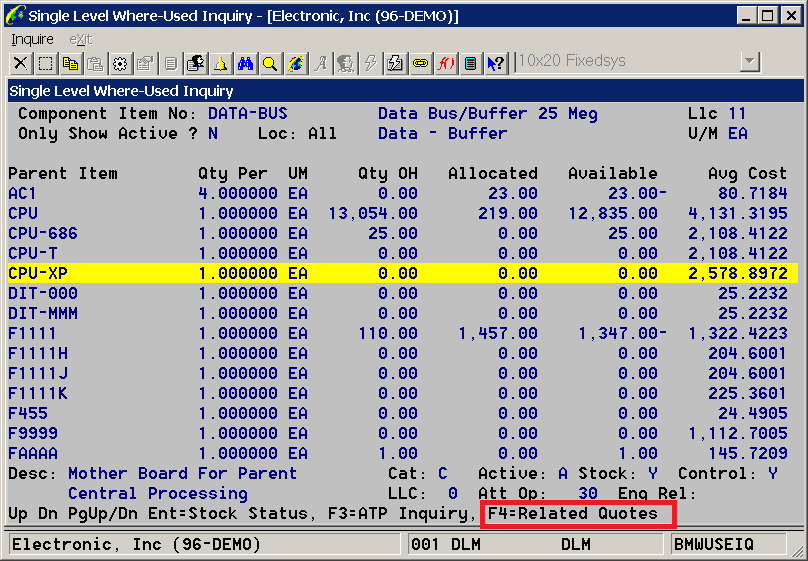This screenshot has width=808, height=561.
Task: Select the AC1 parent item row
Action: click(x=402, y=193)
